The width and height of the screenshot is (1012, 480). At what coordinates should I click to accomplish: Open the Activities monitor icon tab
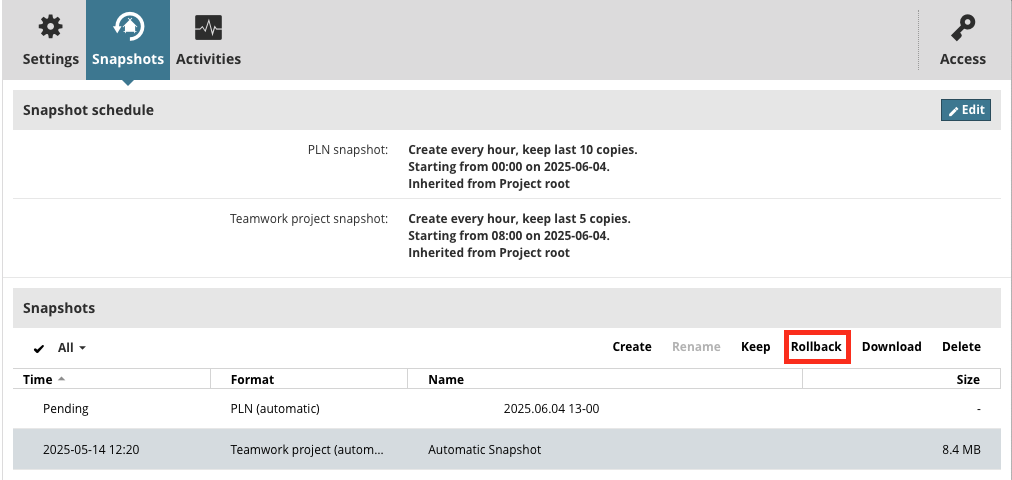208,40
